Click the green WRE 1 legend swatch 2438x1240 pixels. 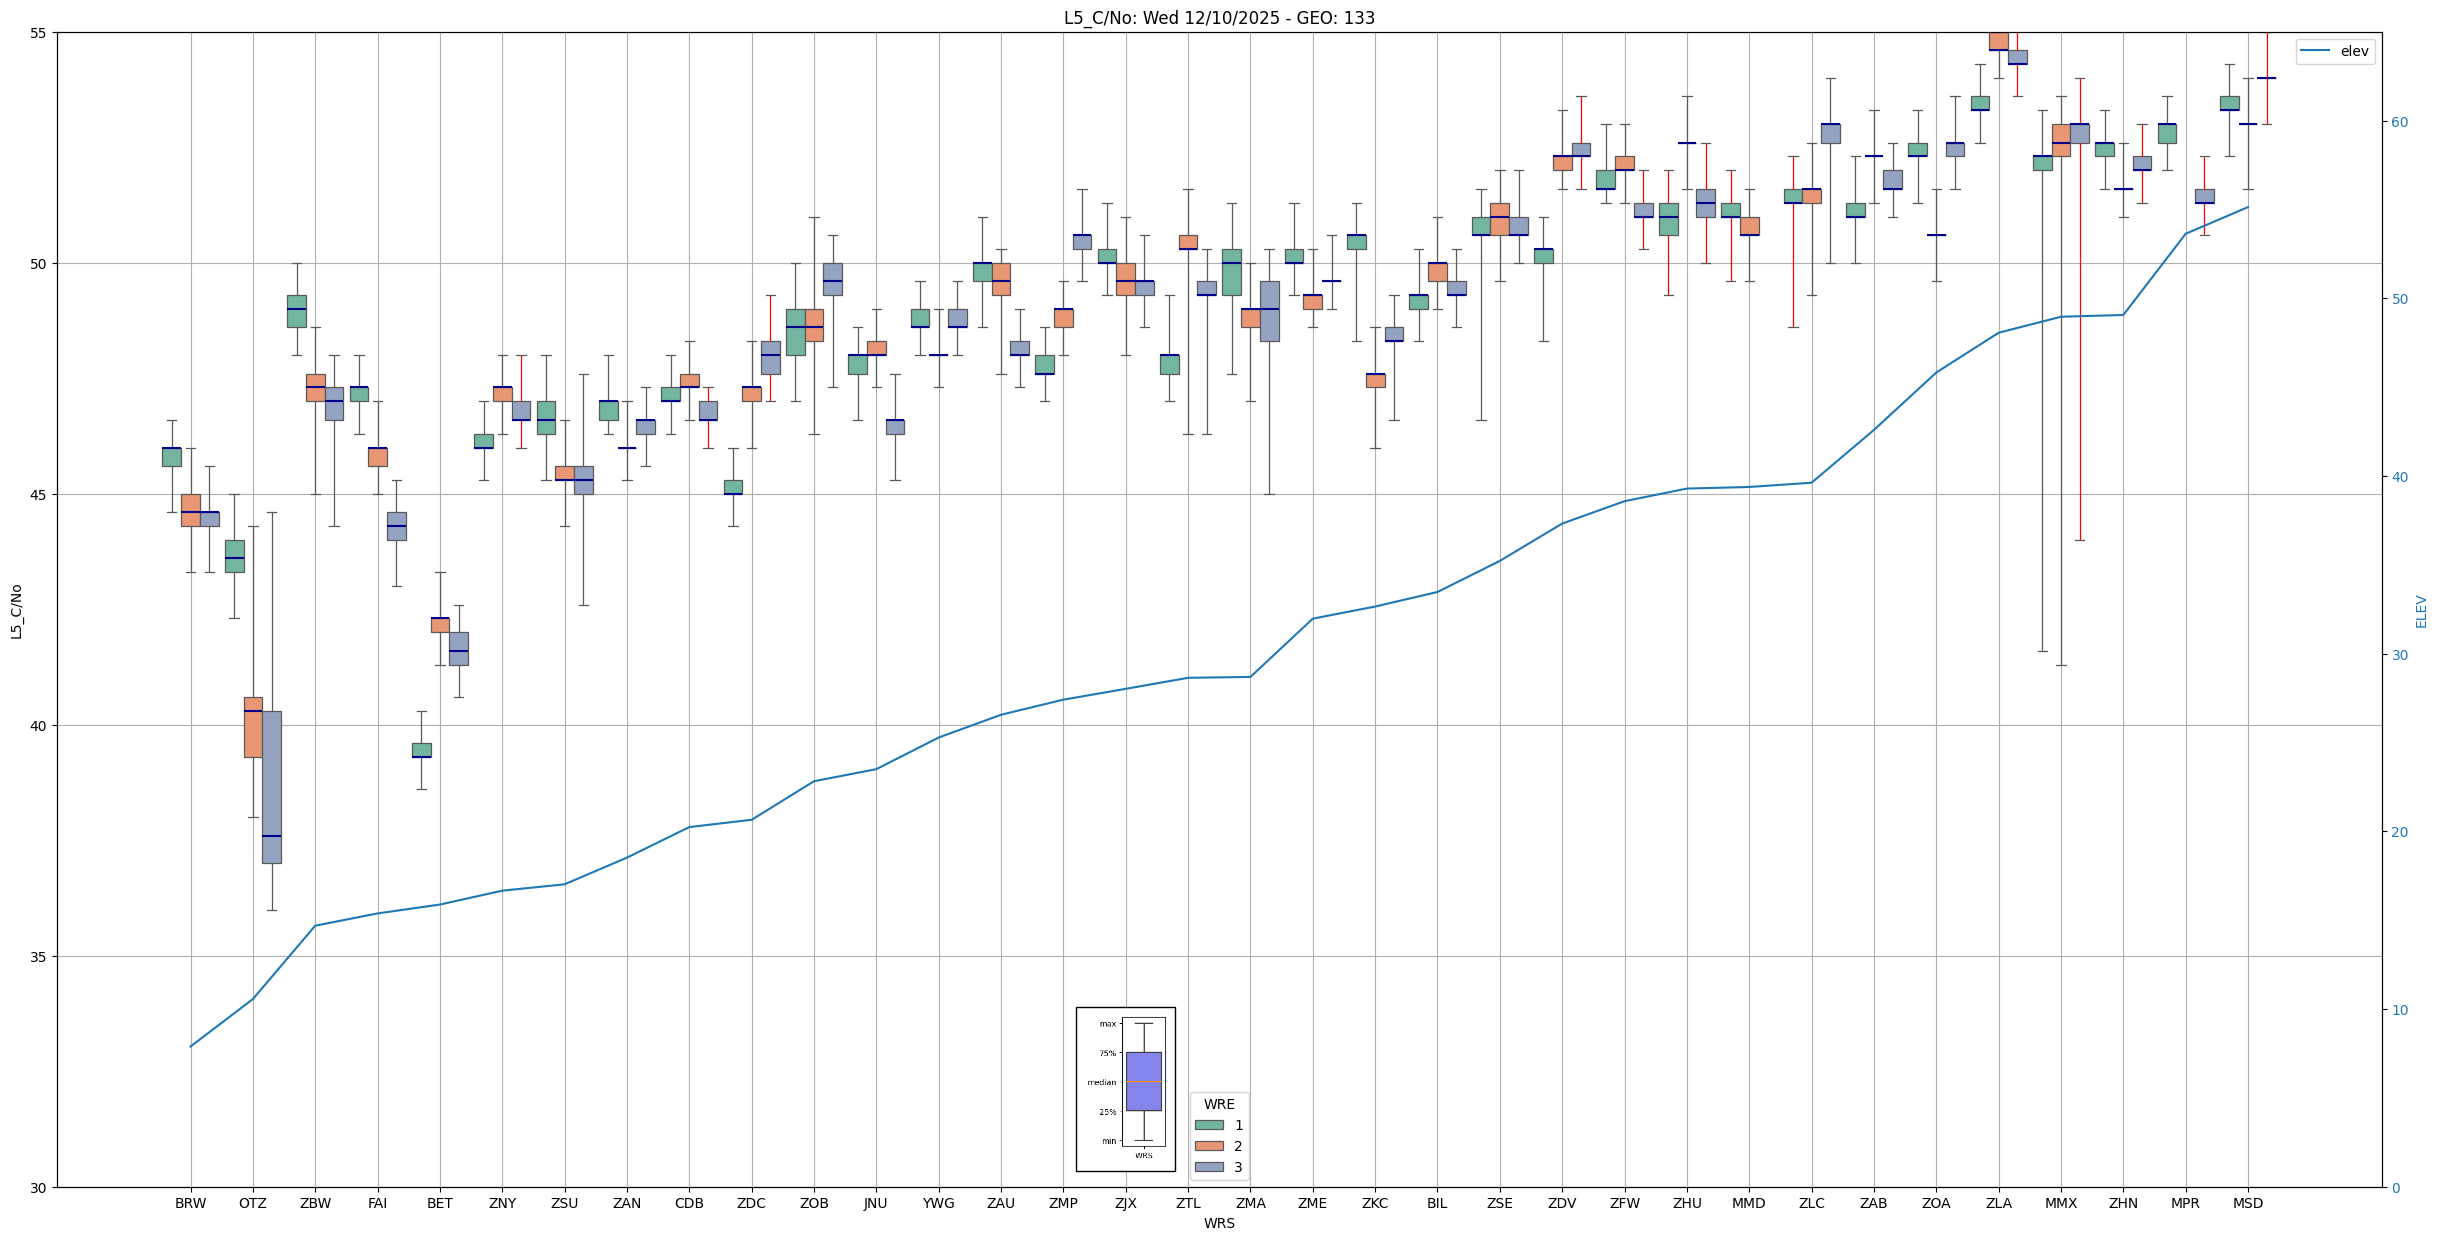1208,1125
